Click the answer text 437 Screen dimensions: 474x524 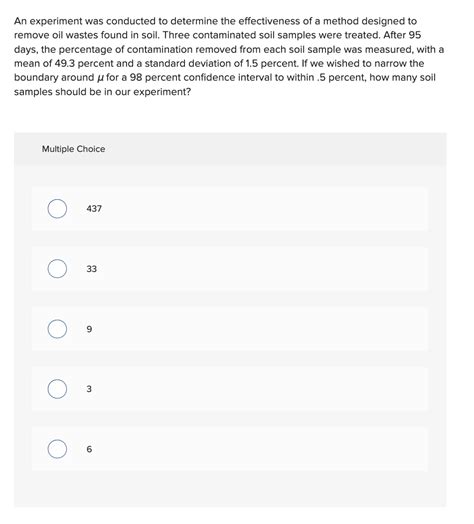(x=94, y=209)
